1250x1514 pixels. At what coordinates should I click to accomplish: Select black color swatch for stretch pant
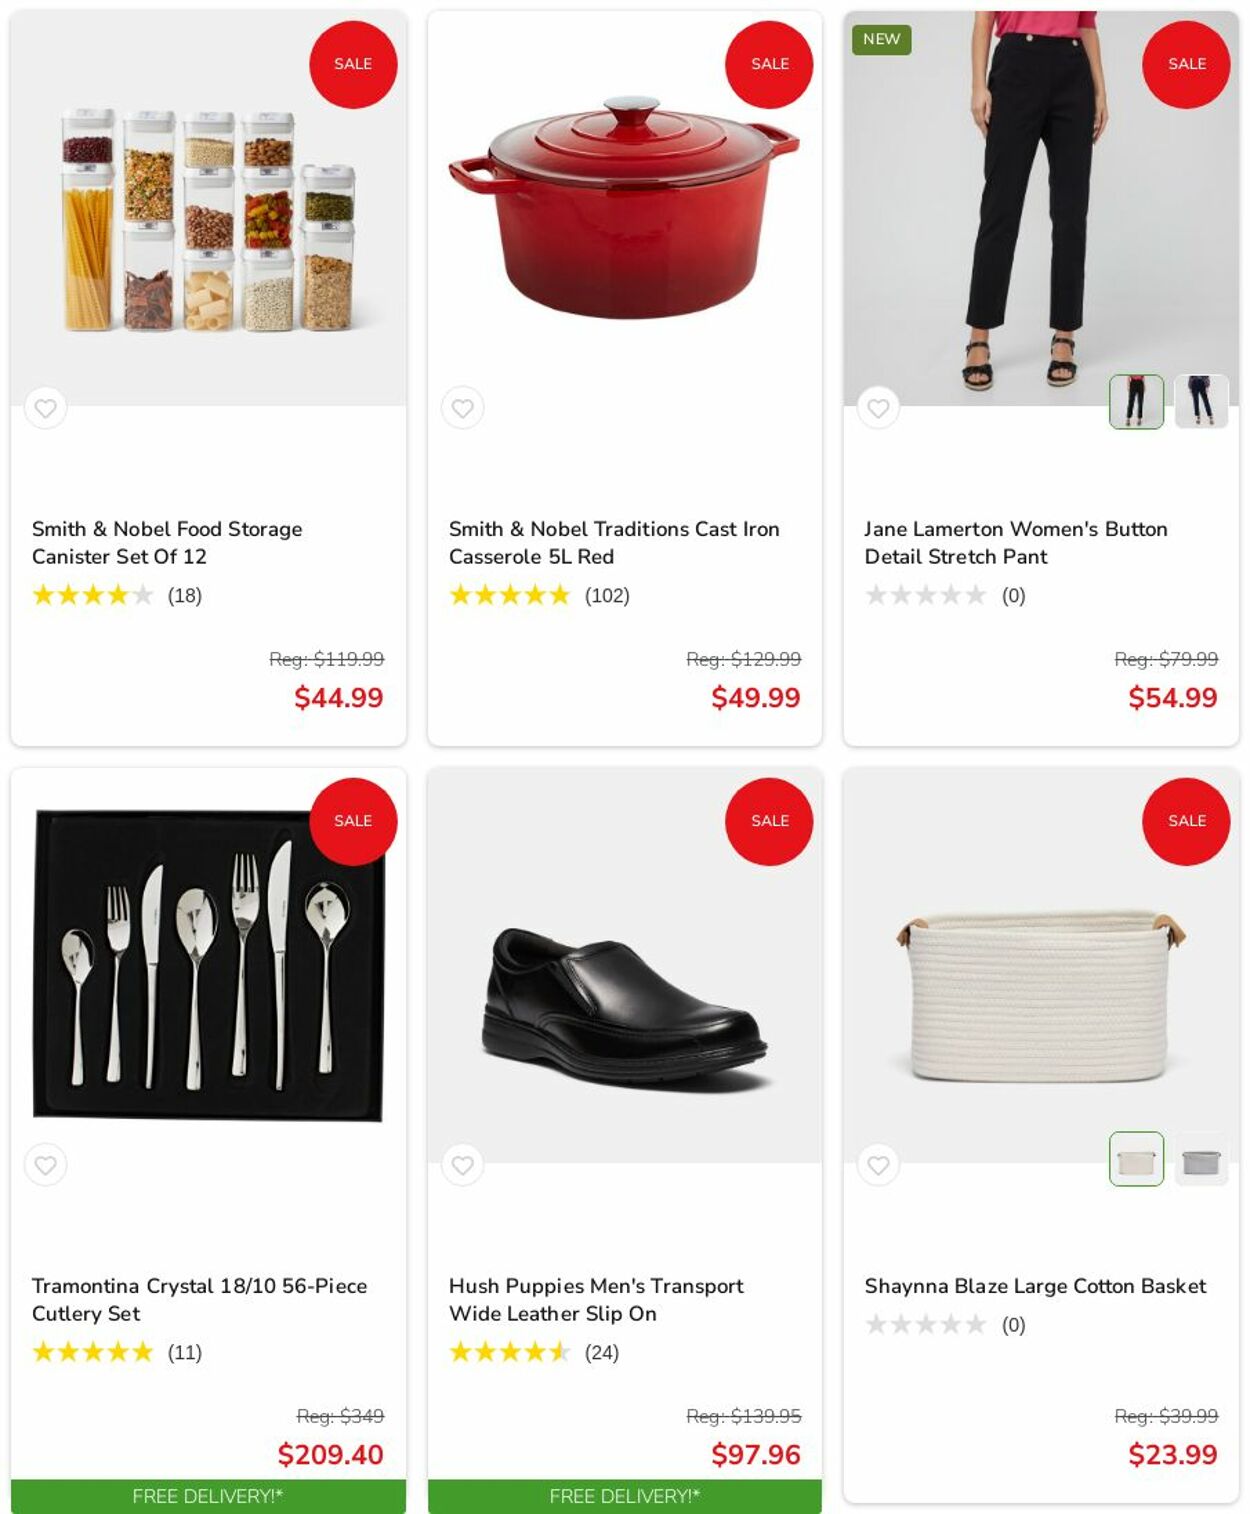[x=1136, y=402]
